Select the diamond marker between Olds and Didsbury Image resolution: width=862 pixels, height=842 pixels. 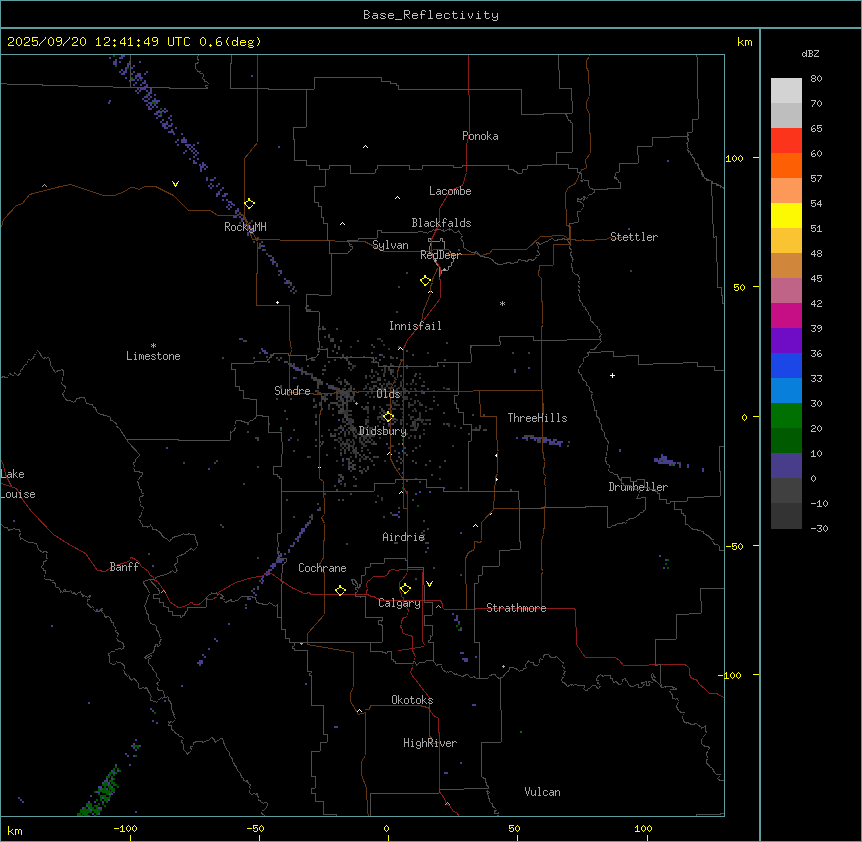(x=388, y=417)
